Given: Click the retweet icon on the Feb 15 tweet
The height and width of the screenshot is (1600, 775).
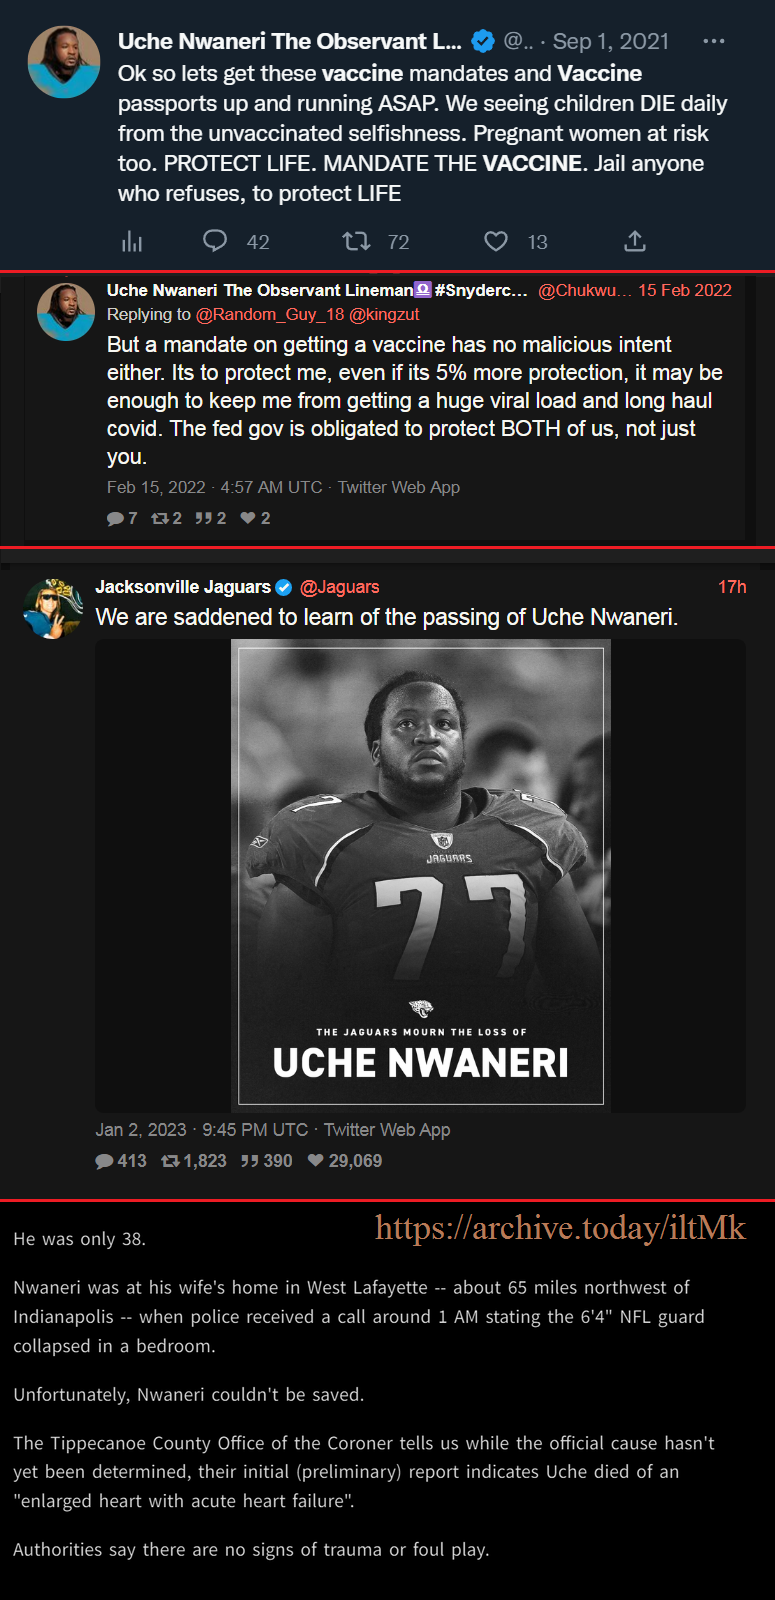Looking at the screenshot, I should click(159, 518).
